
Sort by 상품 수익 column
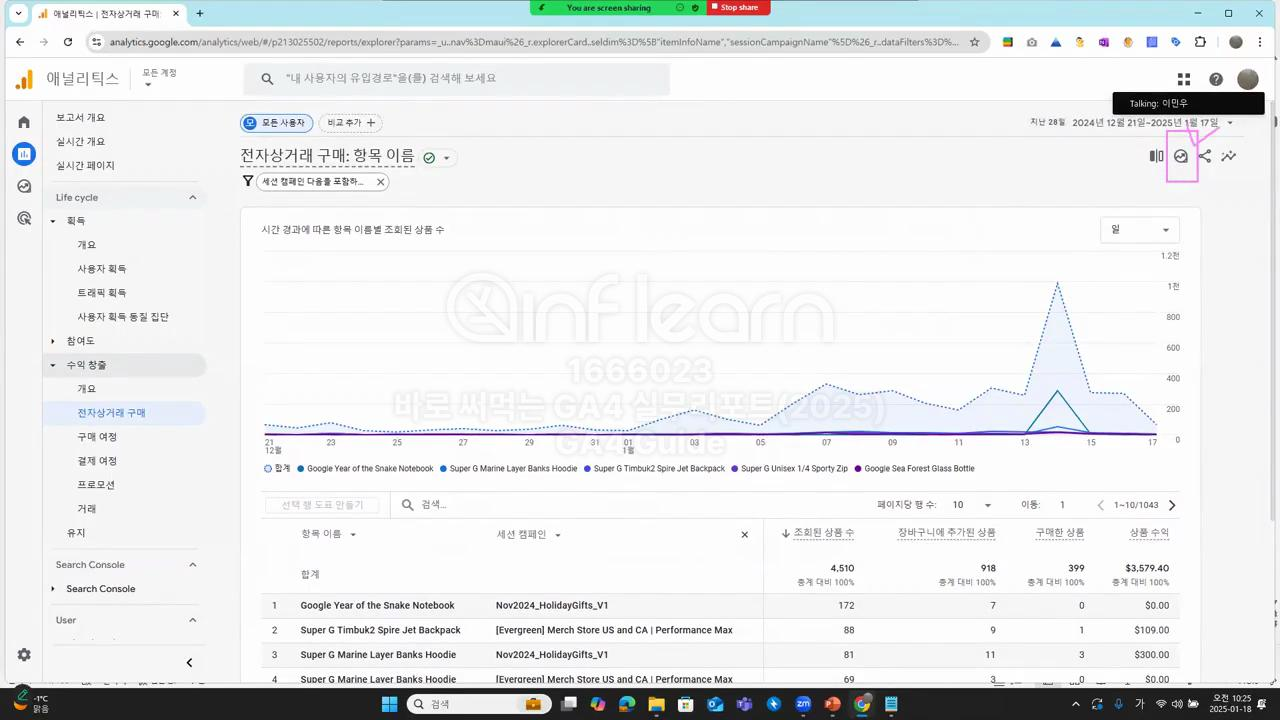click(x=1149, y=533)
